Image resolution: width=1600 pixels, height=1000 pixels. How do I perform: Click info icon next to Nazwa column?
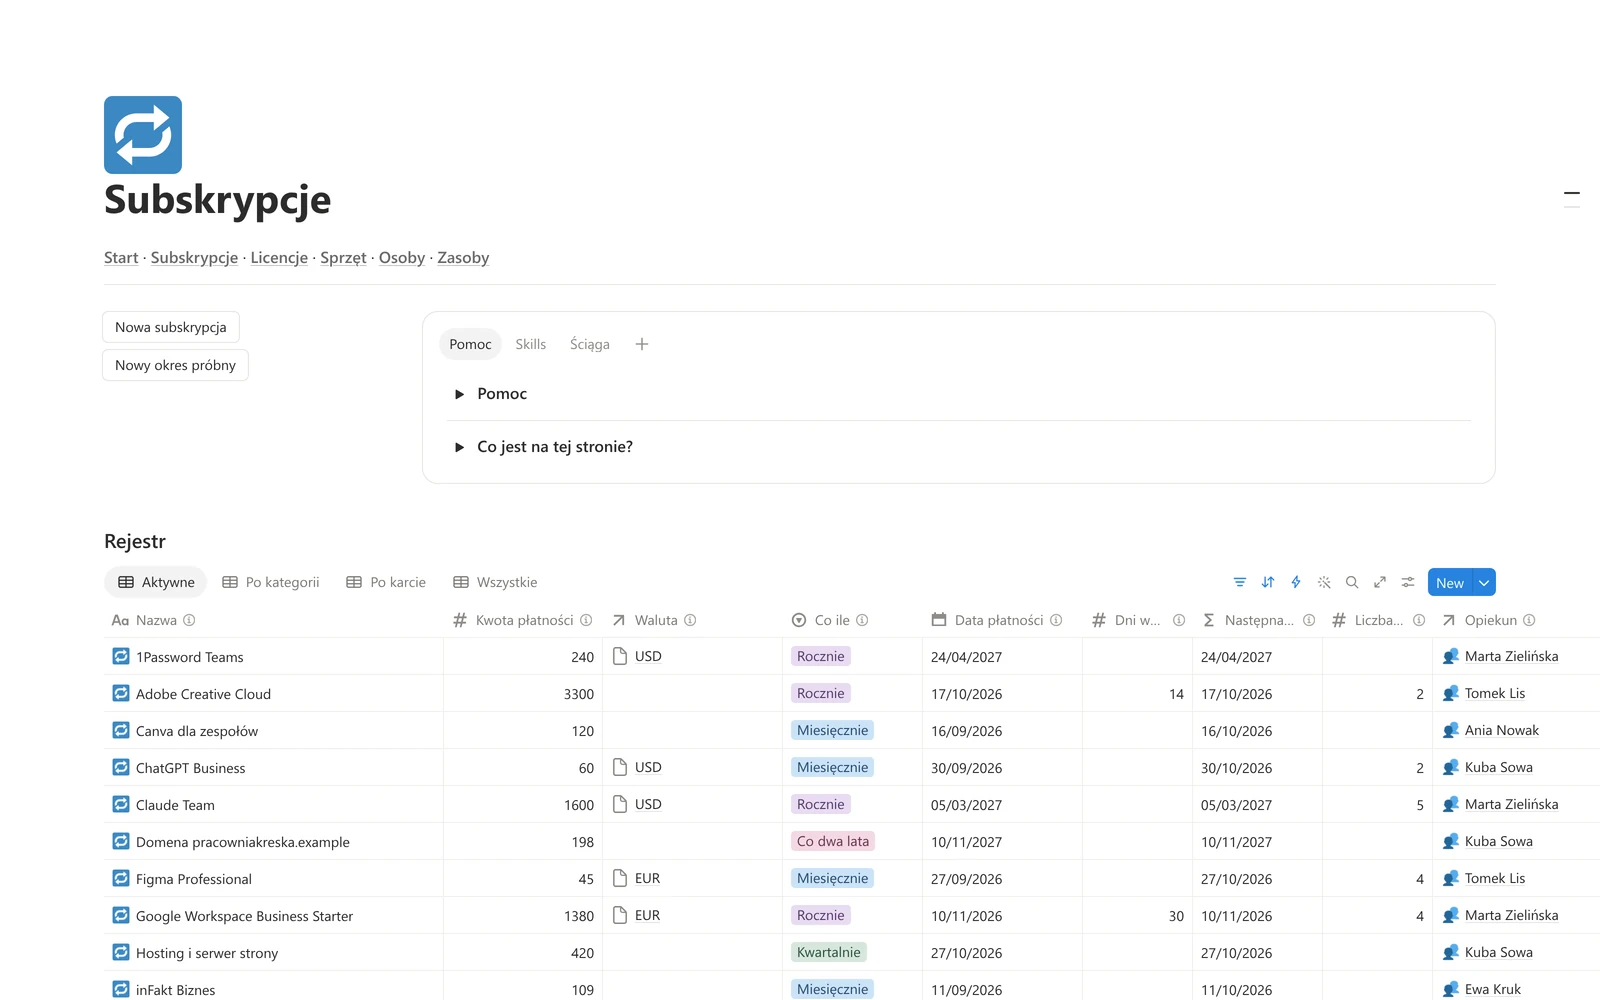(x=189, y=620)
